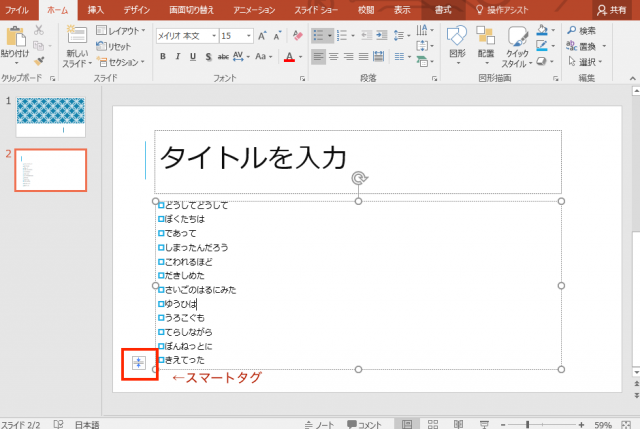Toggle Underline formatting

pos(193,57)
